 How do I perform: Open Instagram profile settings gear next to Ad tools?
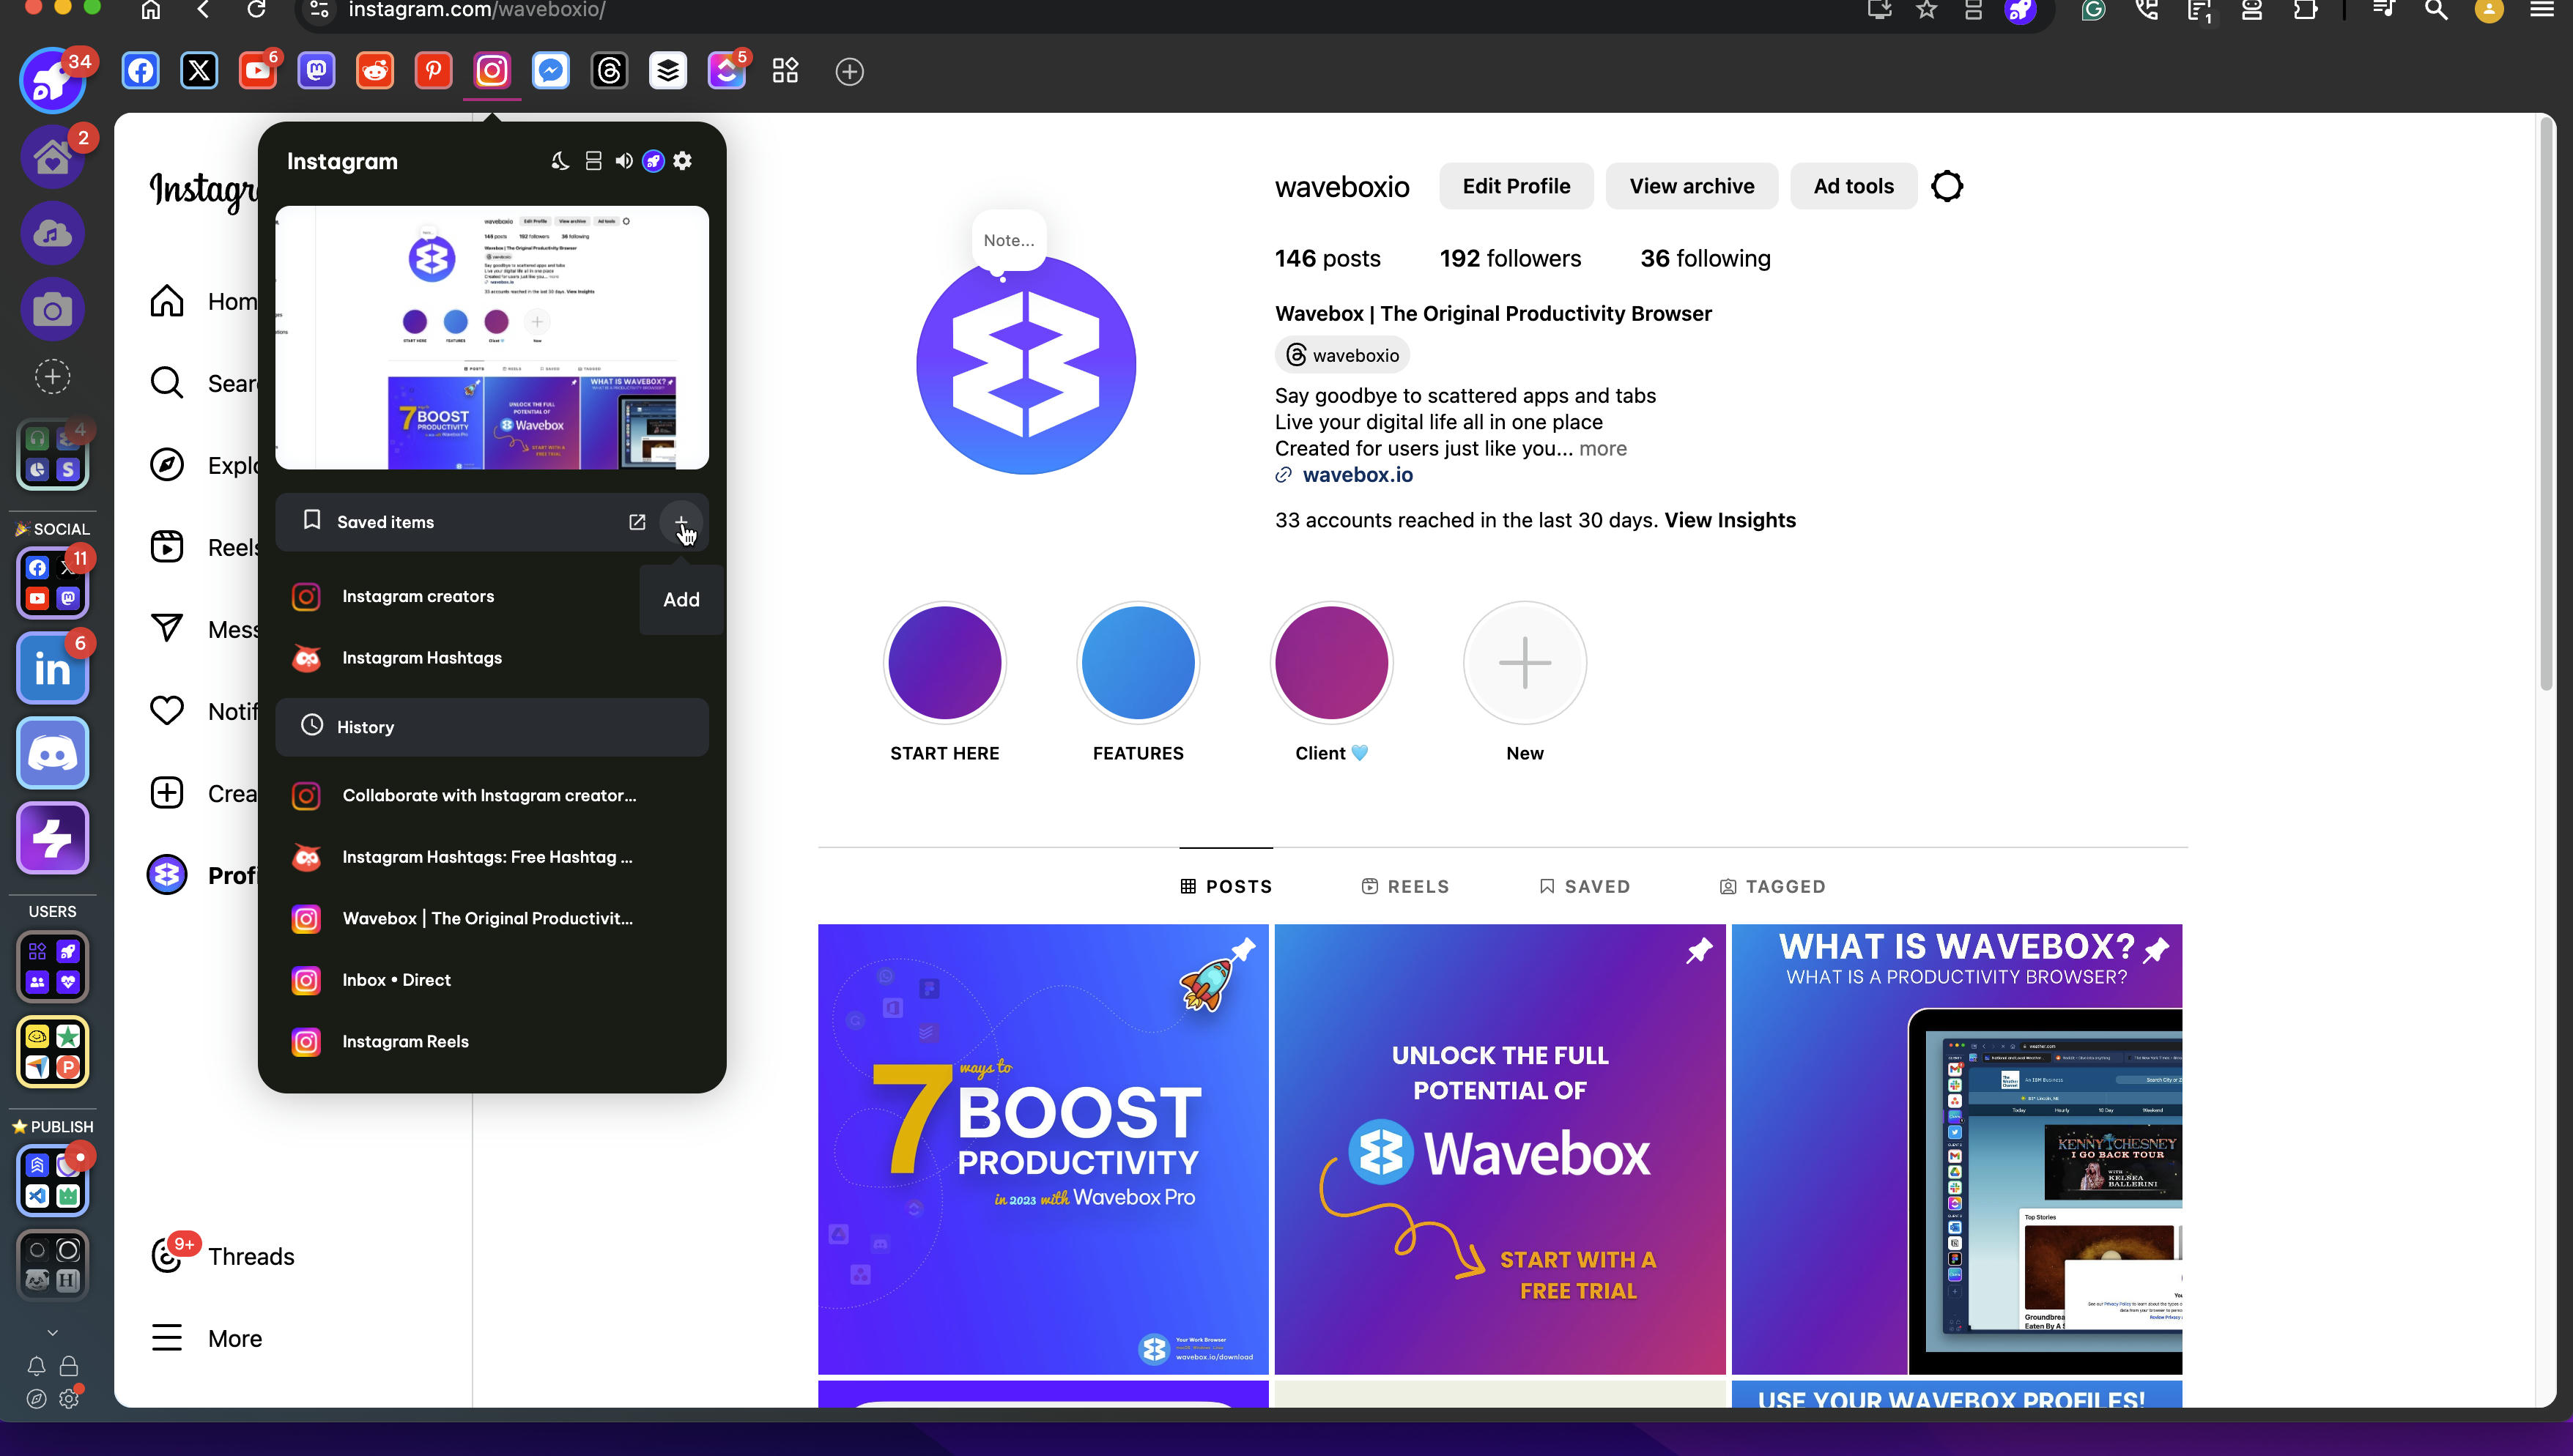pos(1947,186)
